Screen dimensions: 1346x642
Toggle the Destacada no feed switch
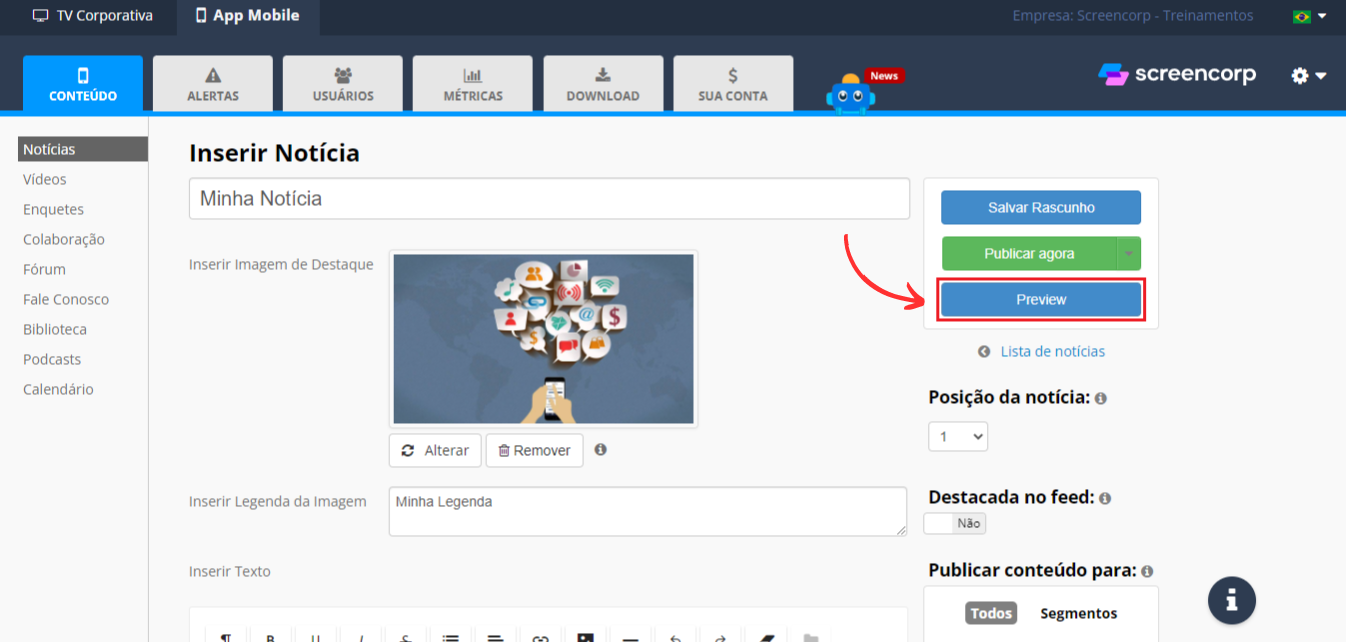coord(955,523)
